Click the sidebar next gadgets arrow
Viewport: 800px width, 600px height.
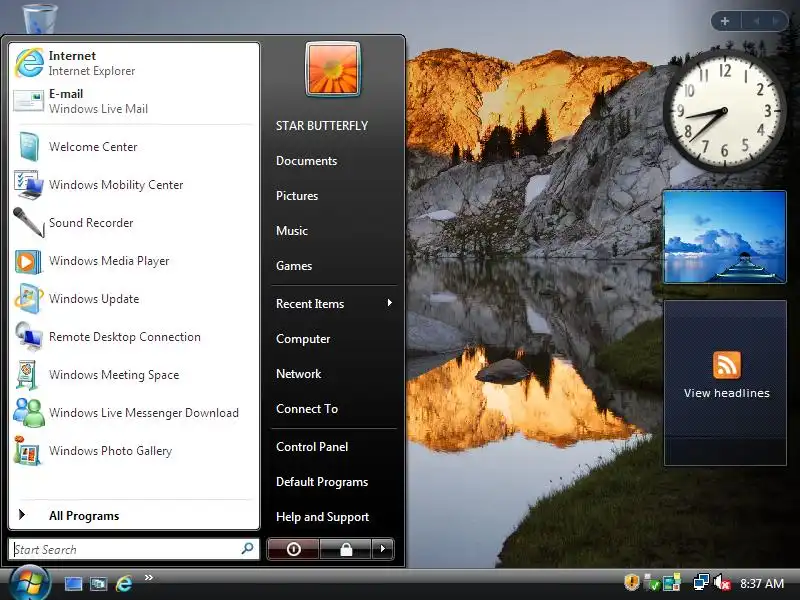(x=776, y=21)
